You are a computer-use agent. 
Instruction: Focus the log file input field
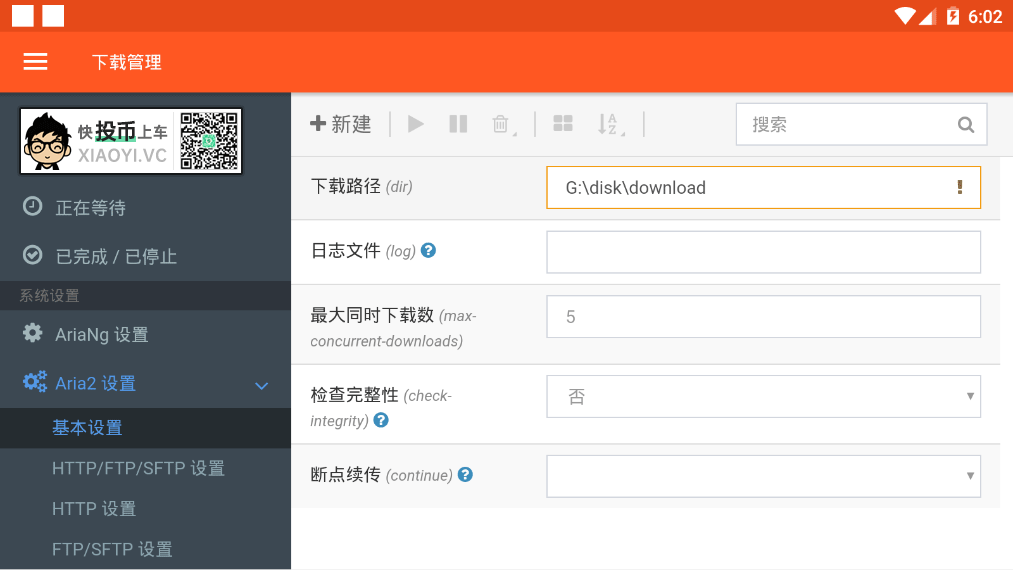(x=763, y=252)
